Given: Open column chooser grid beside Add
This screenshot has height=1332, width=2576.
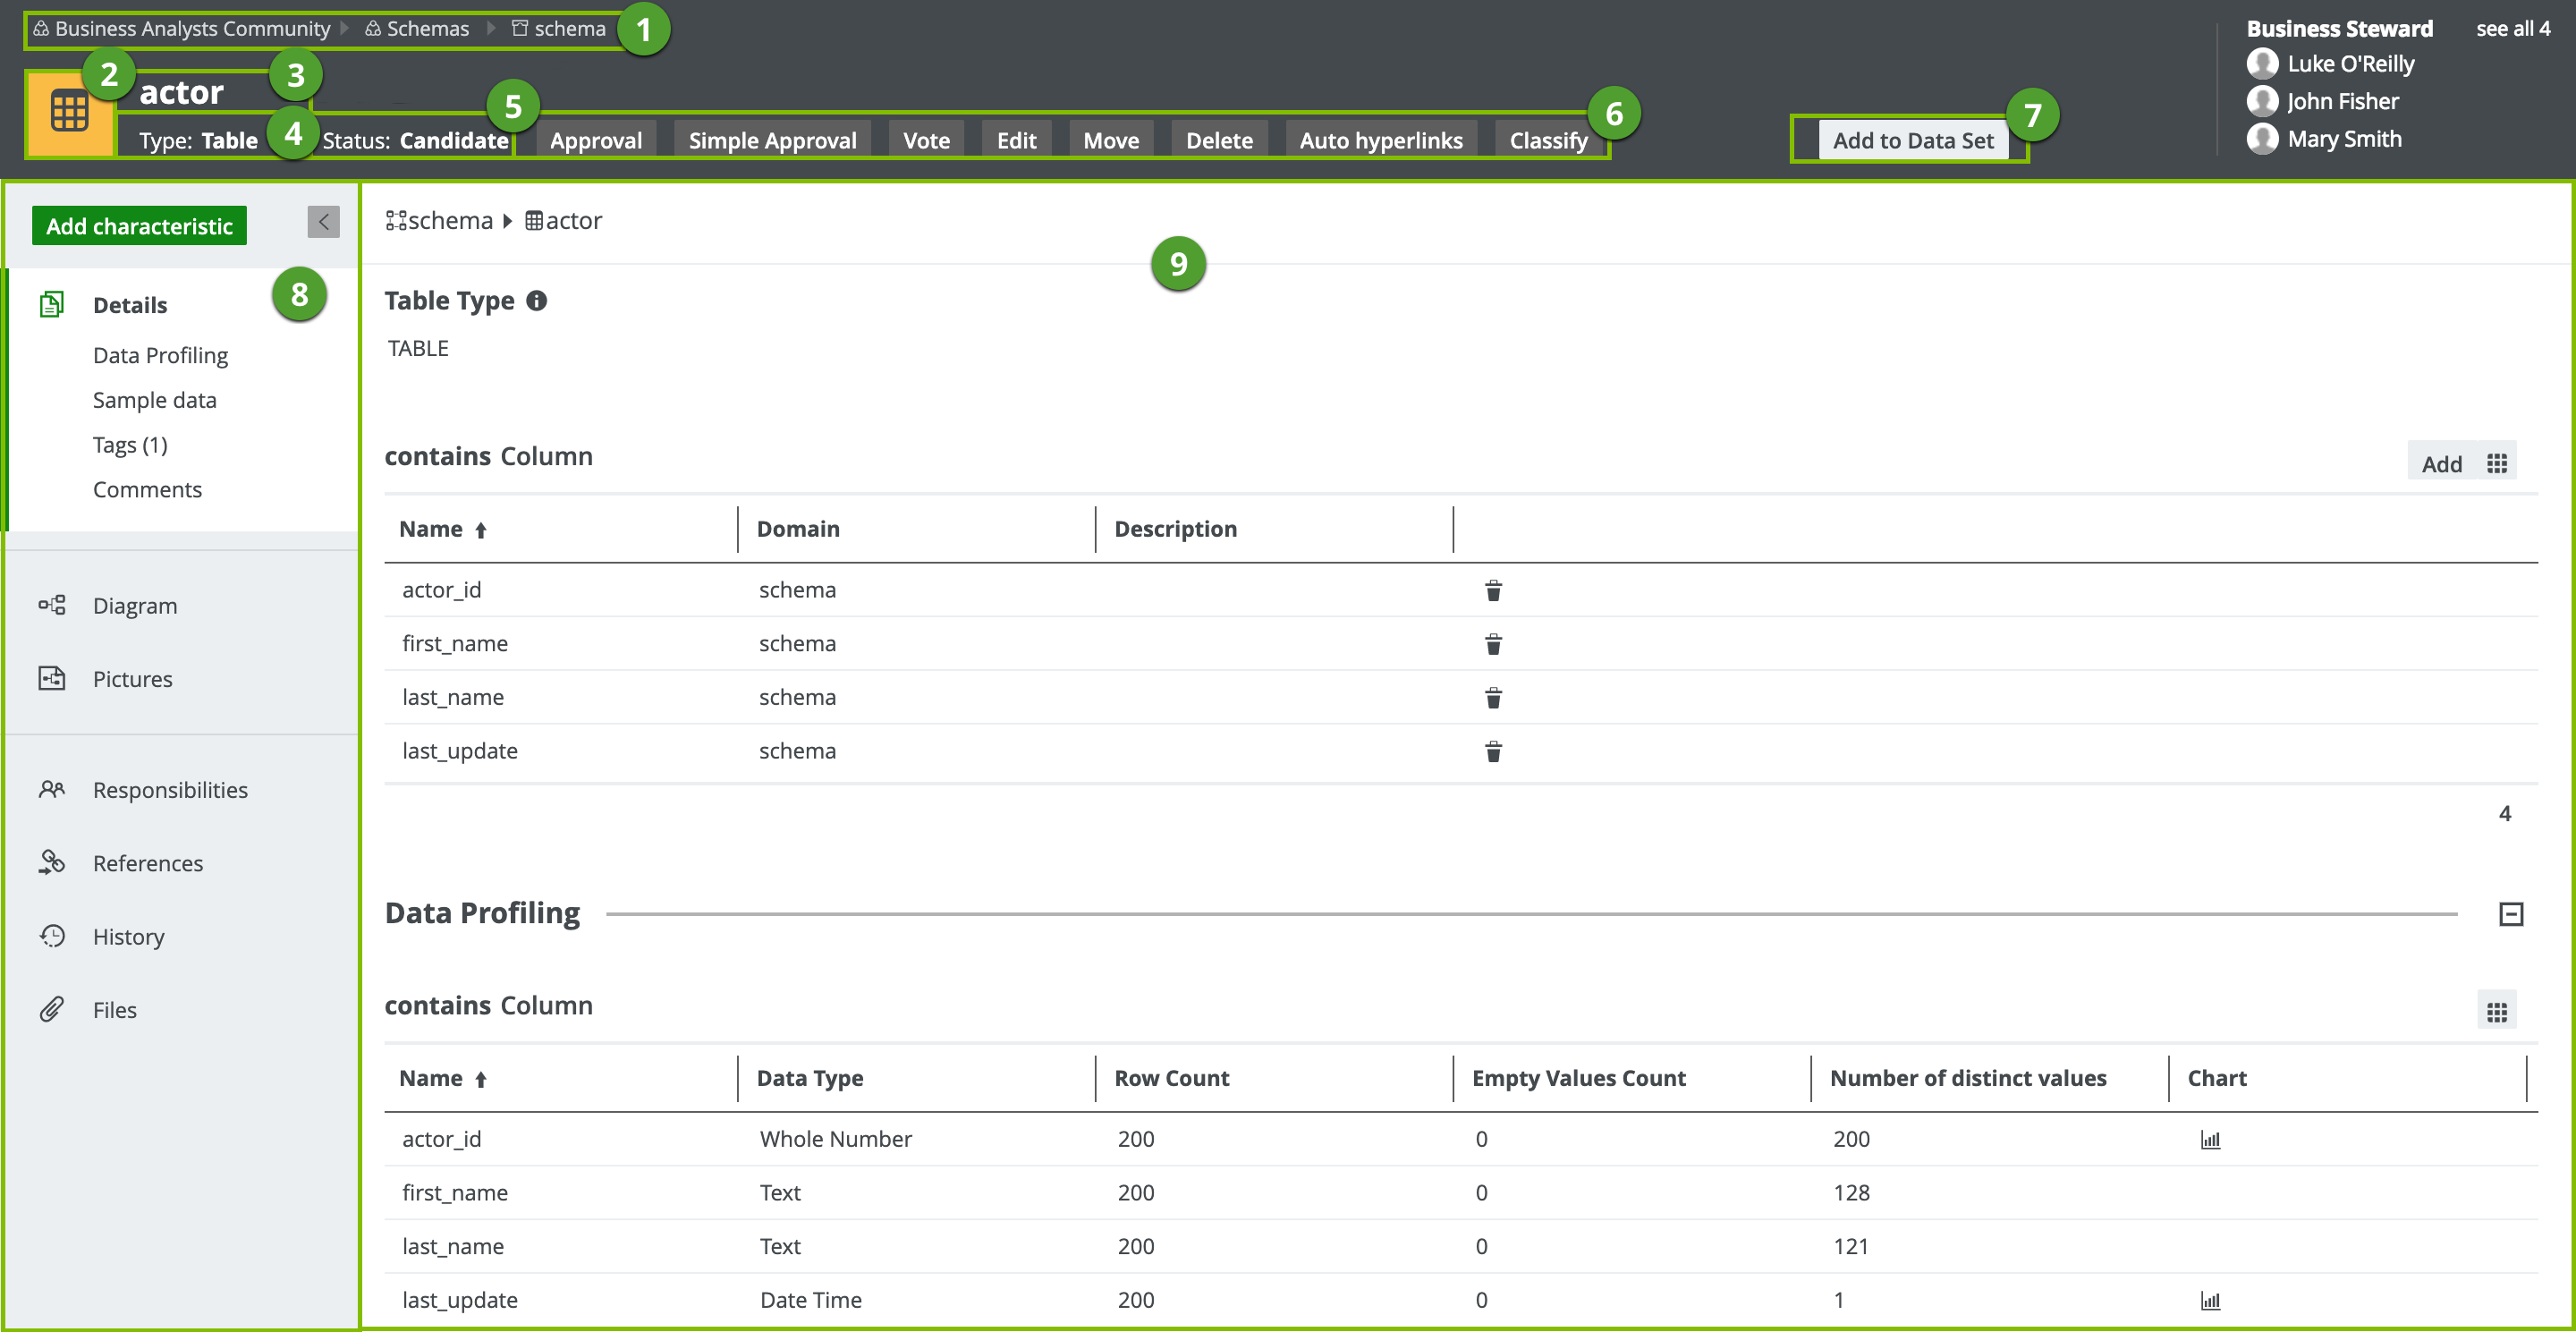Looking at the screenshot, I should point(2496,464).
